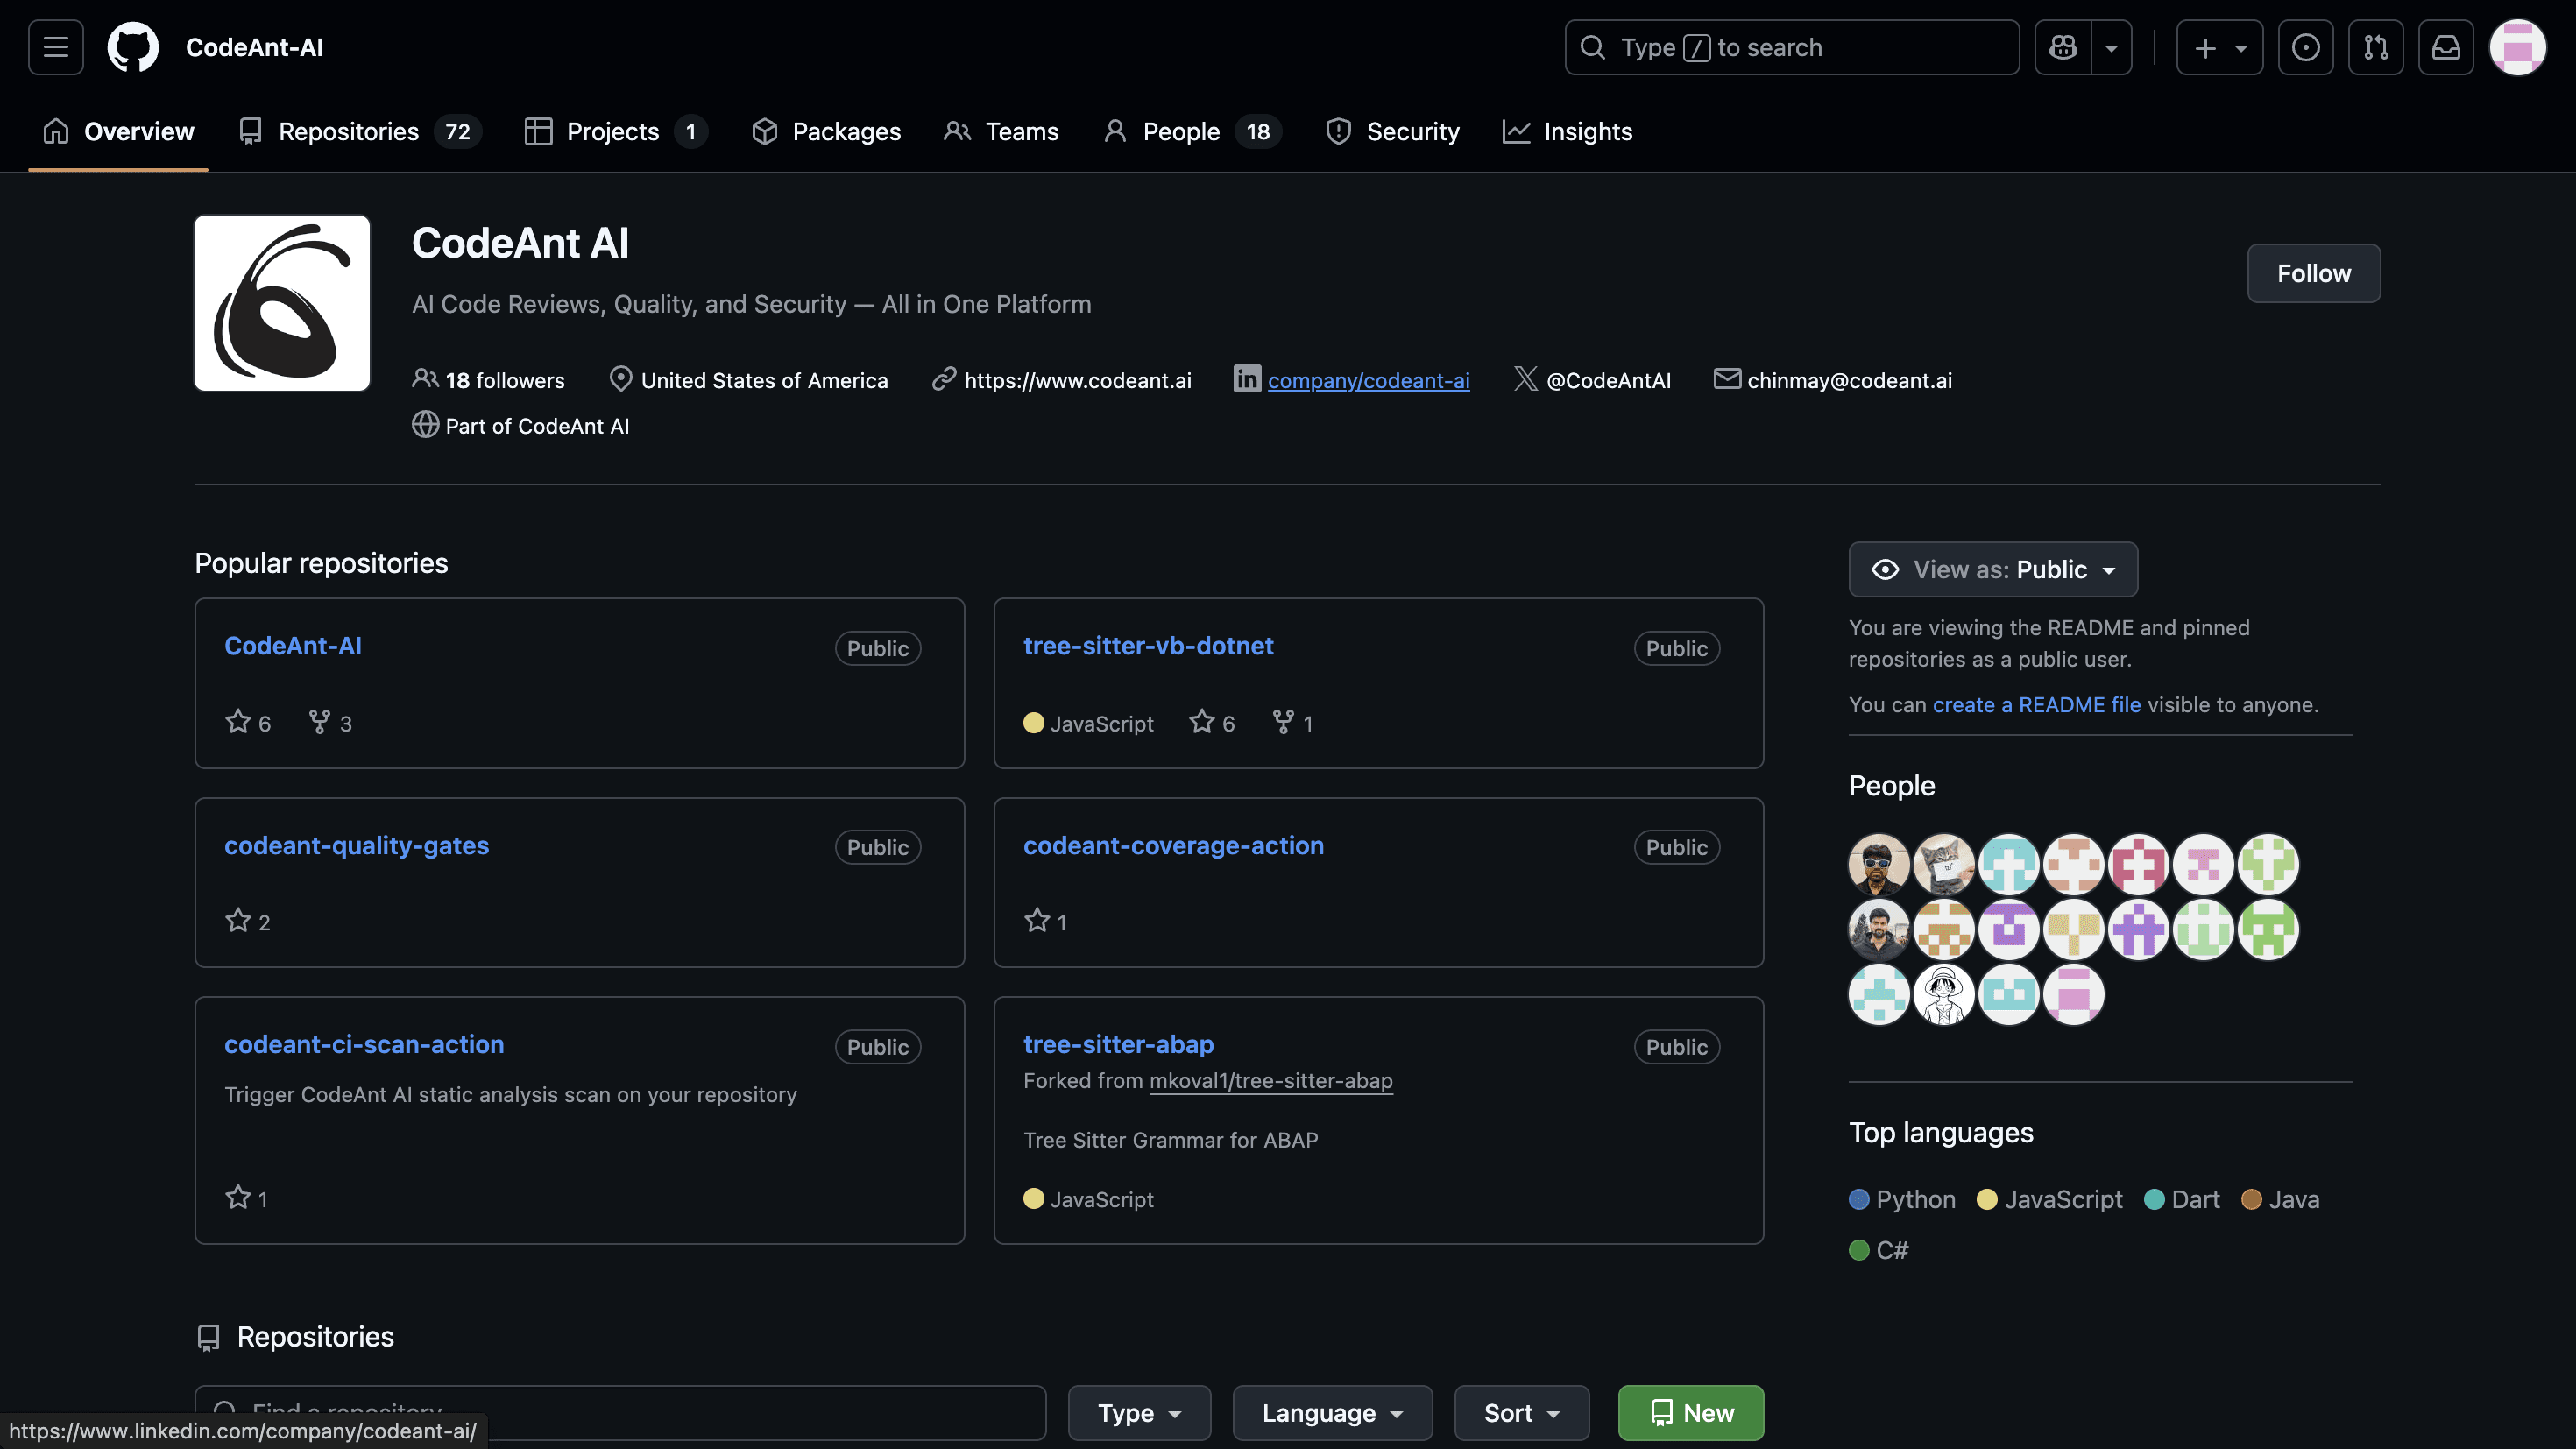Open View as: Public dropdown
Viewport: 2576px width, 1449px height.
click(x=1993, y=569)
